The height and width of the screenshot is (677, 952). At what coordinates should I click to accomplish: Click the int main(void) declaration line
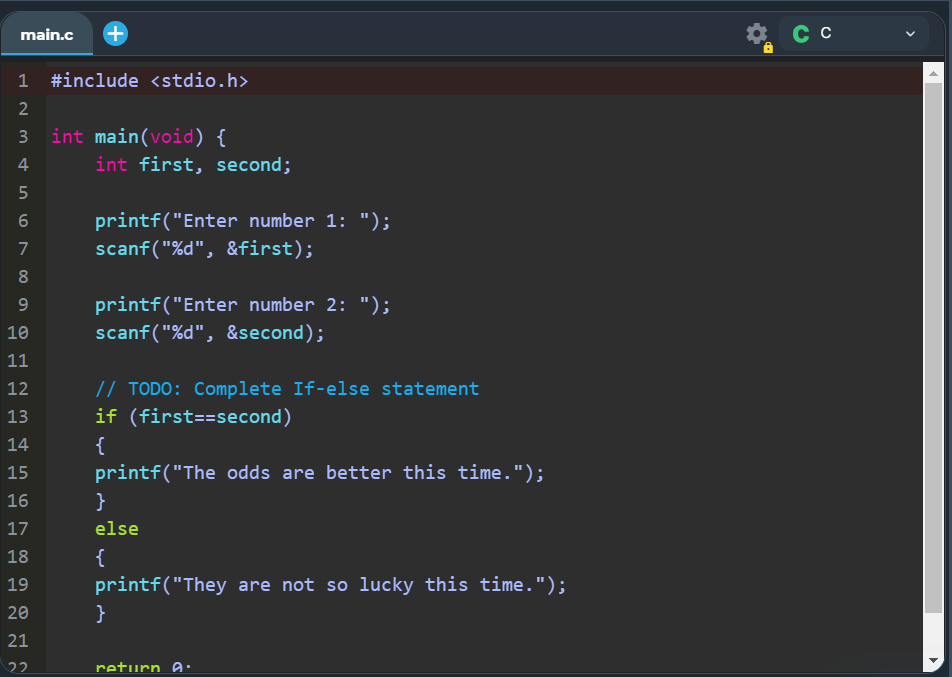[x=139, y=137]
